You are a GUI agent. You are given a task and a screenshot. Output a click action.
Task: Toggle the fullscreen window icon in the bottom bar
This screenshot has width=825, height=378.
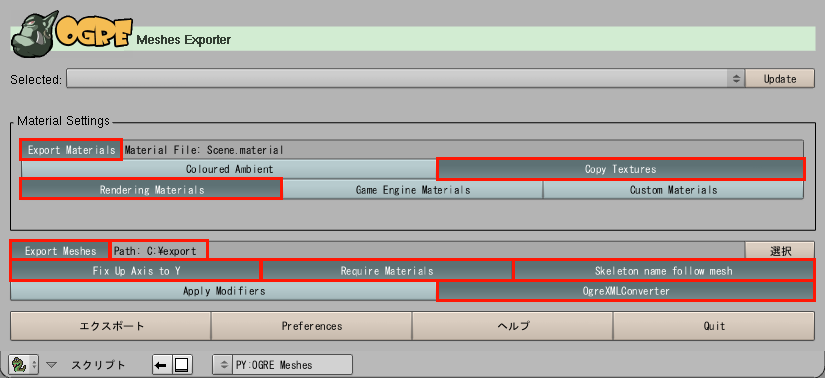[183, 364]
